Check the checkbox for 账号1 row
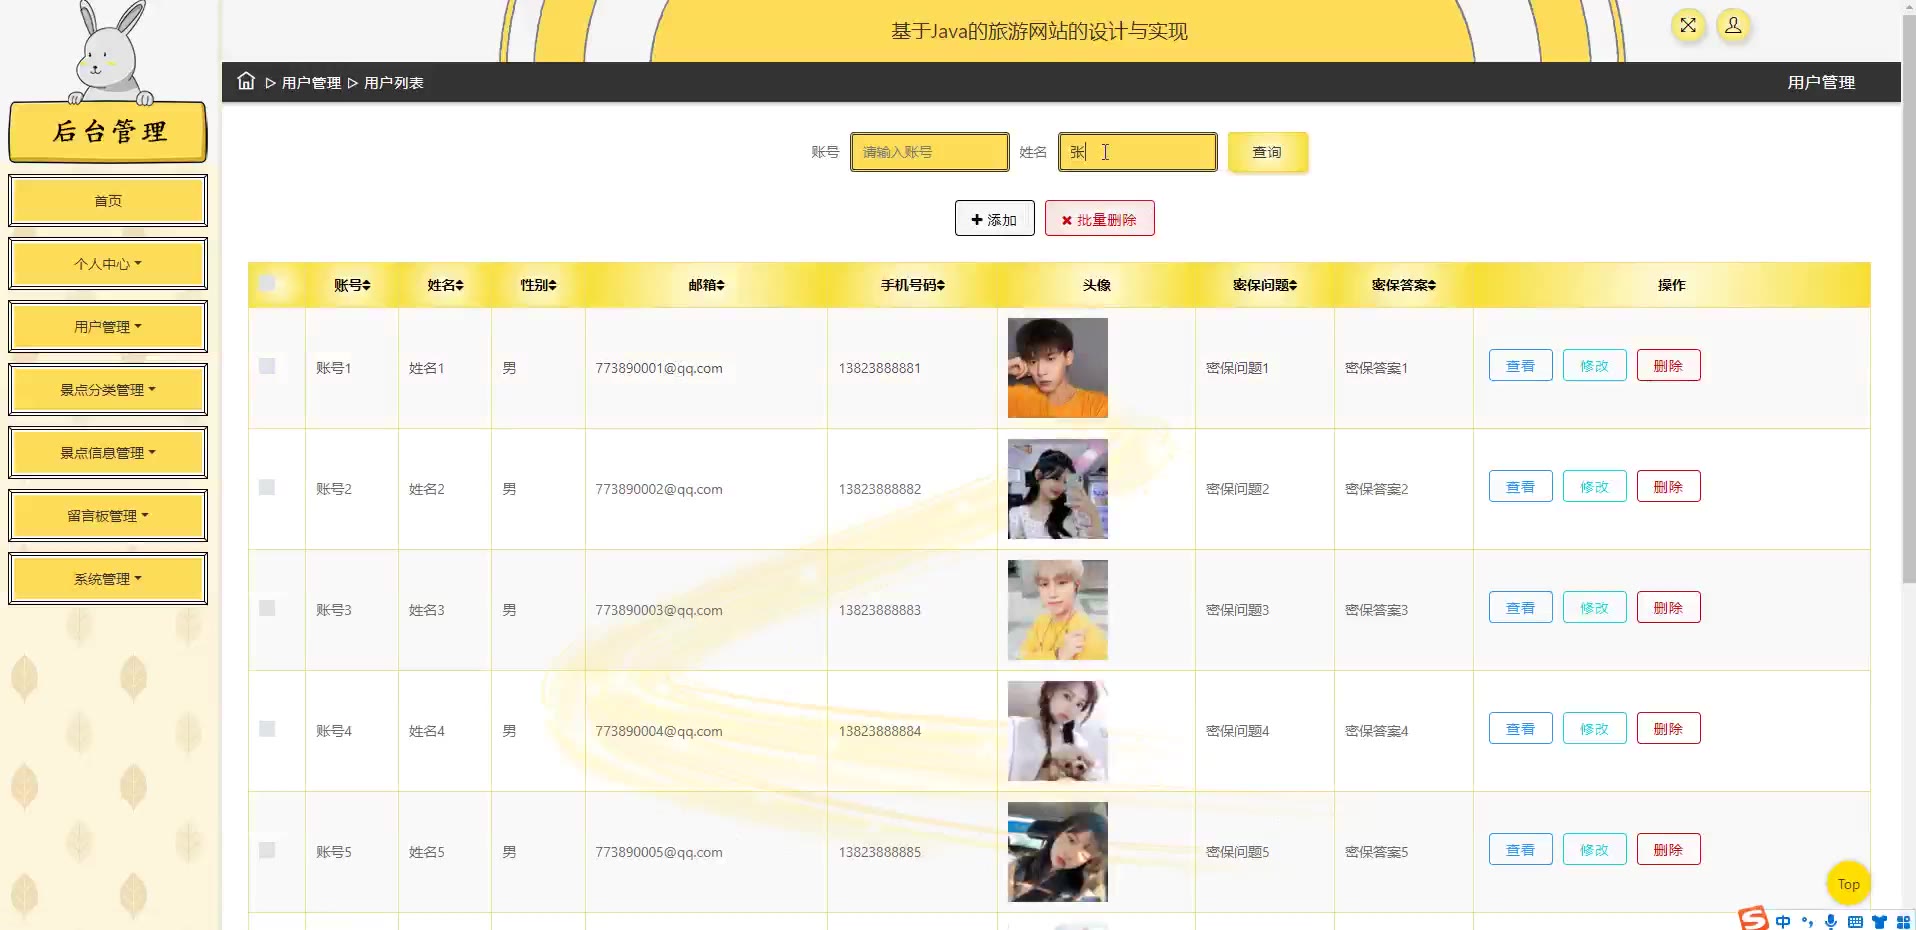 267,366
